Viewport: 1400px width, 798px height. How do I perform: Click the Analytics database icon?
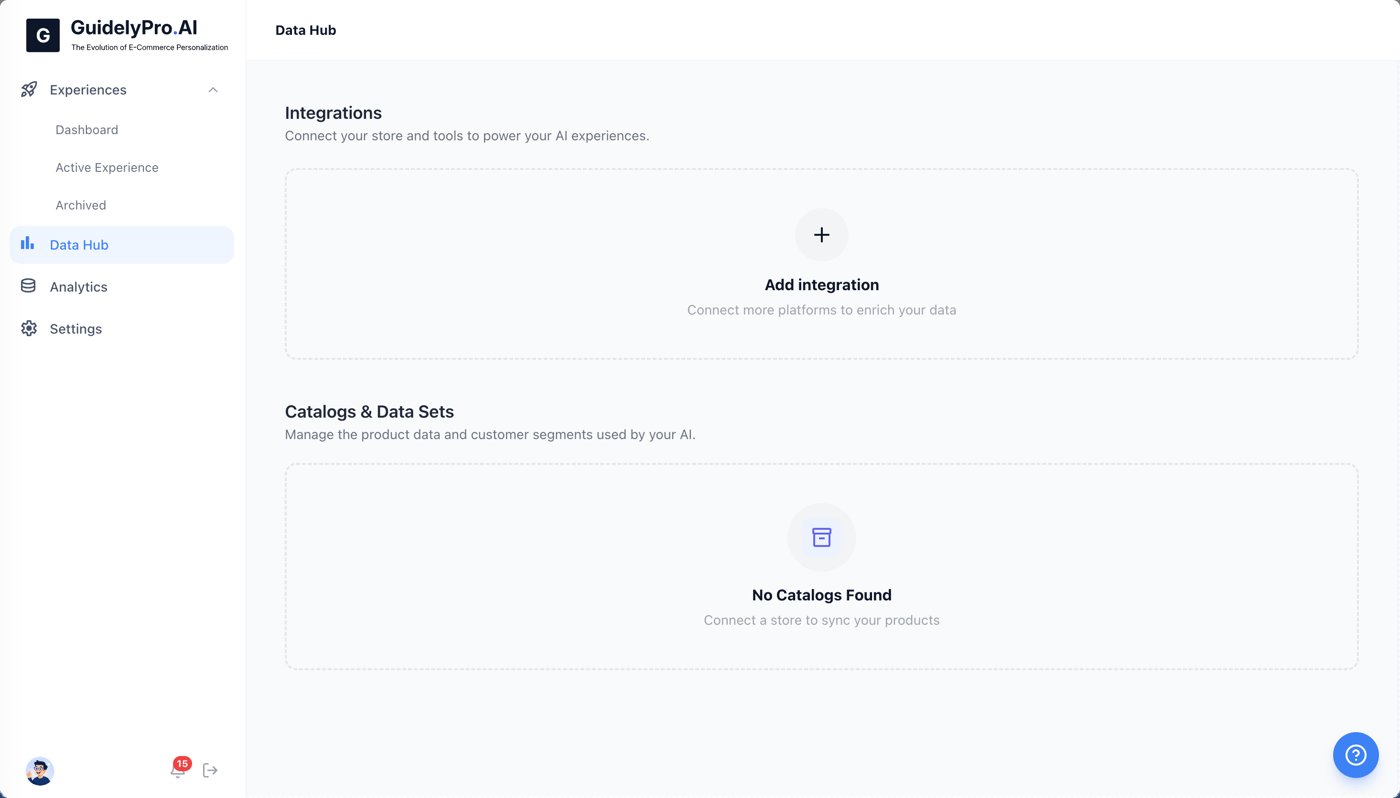pyautogui.click(x=28, y=286)
